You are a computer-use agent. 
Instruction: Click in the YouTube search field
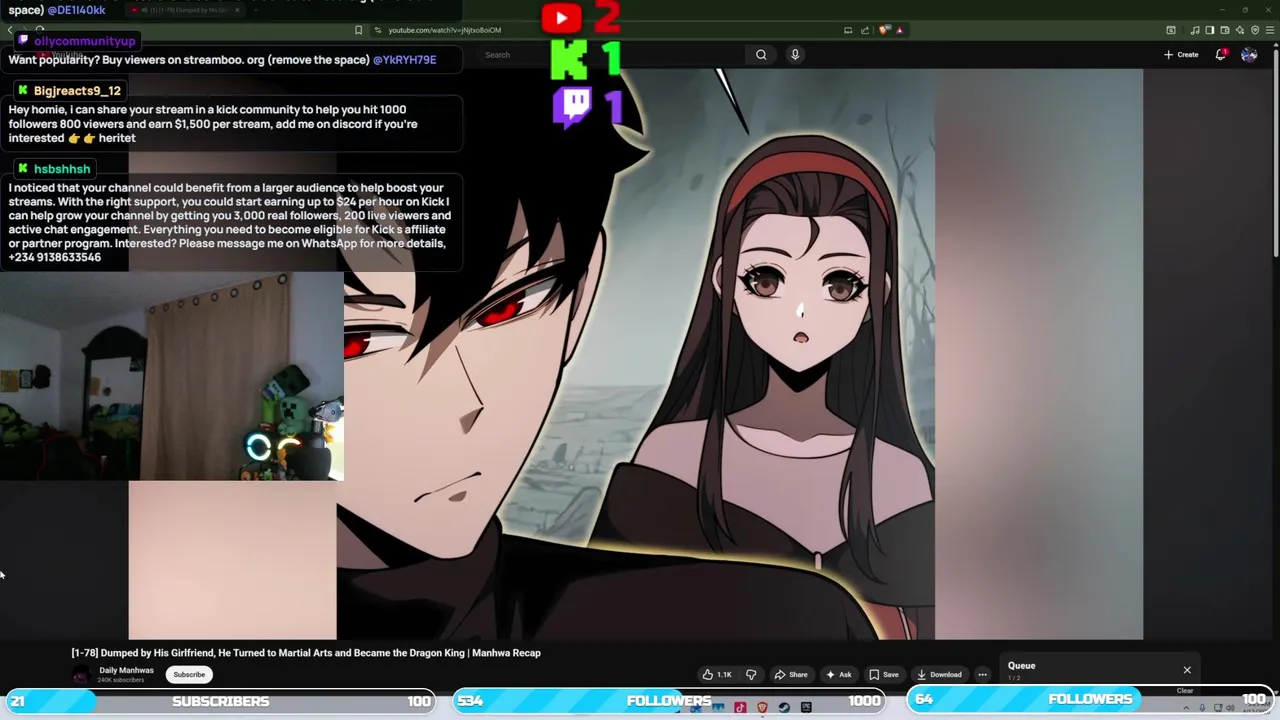pyautogui.click(x=610, y=55)
